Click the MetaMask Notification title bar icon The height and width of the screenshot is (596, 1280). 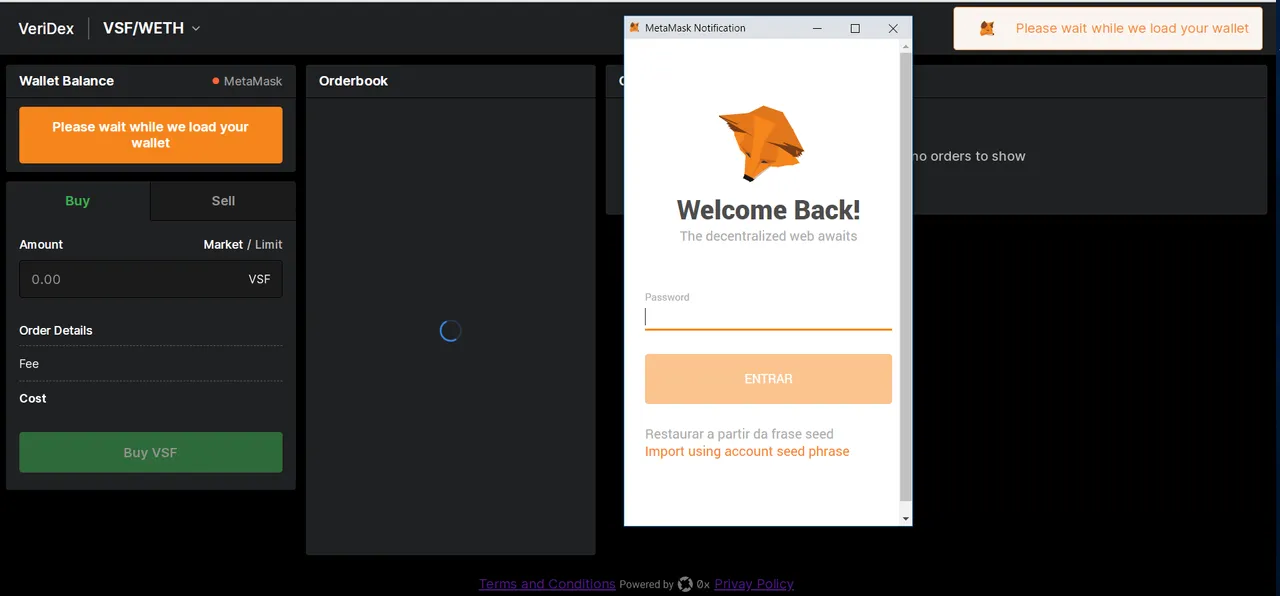pos(634,28)
